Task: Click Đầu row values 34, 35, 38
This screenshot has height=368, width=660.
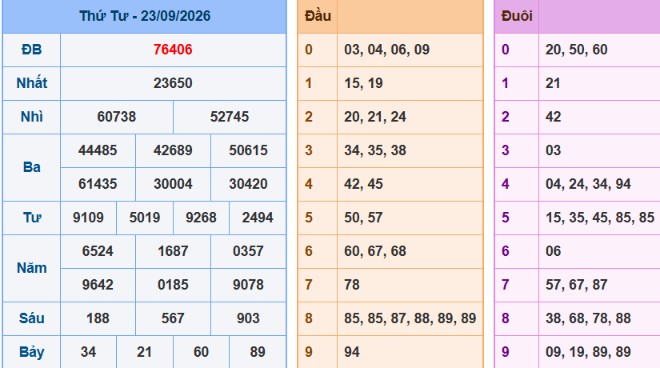Action: click(375, 150)
